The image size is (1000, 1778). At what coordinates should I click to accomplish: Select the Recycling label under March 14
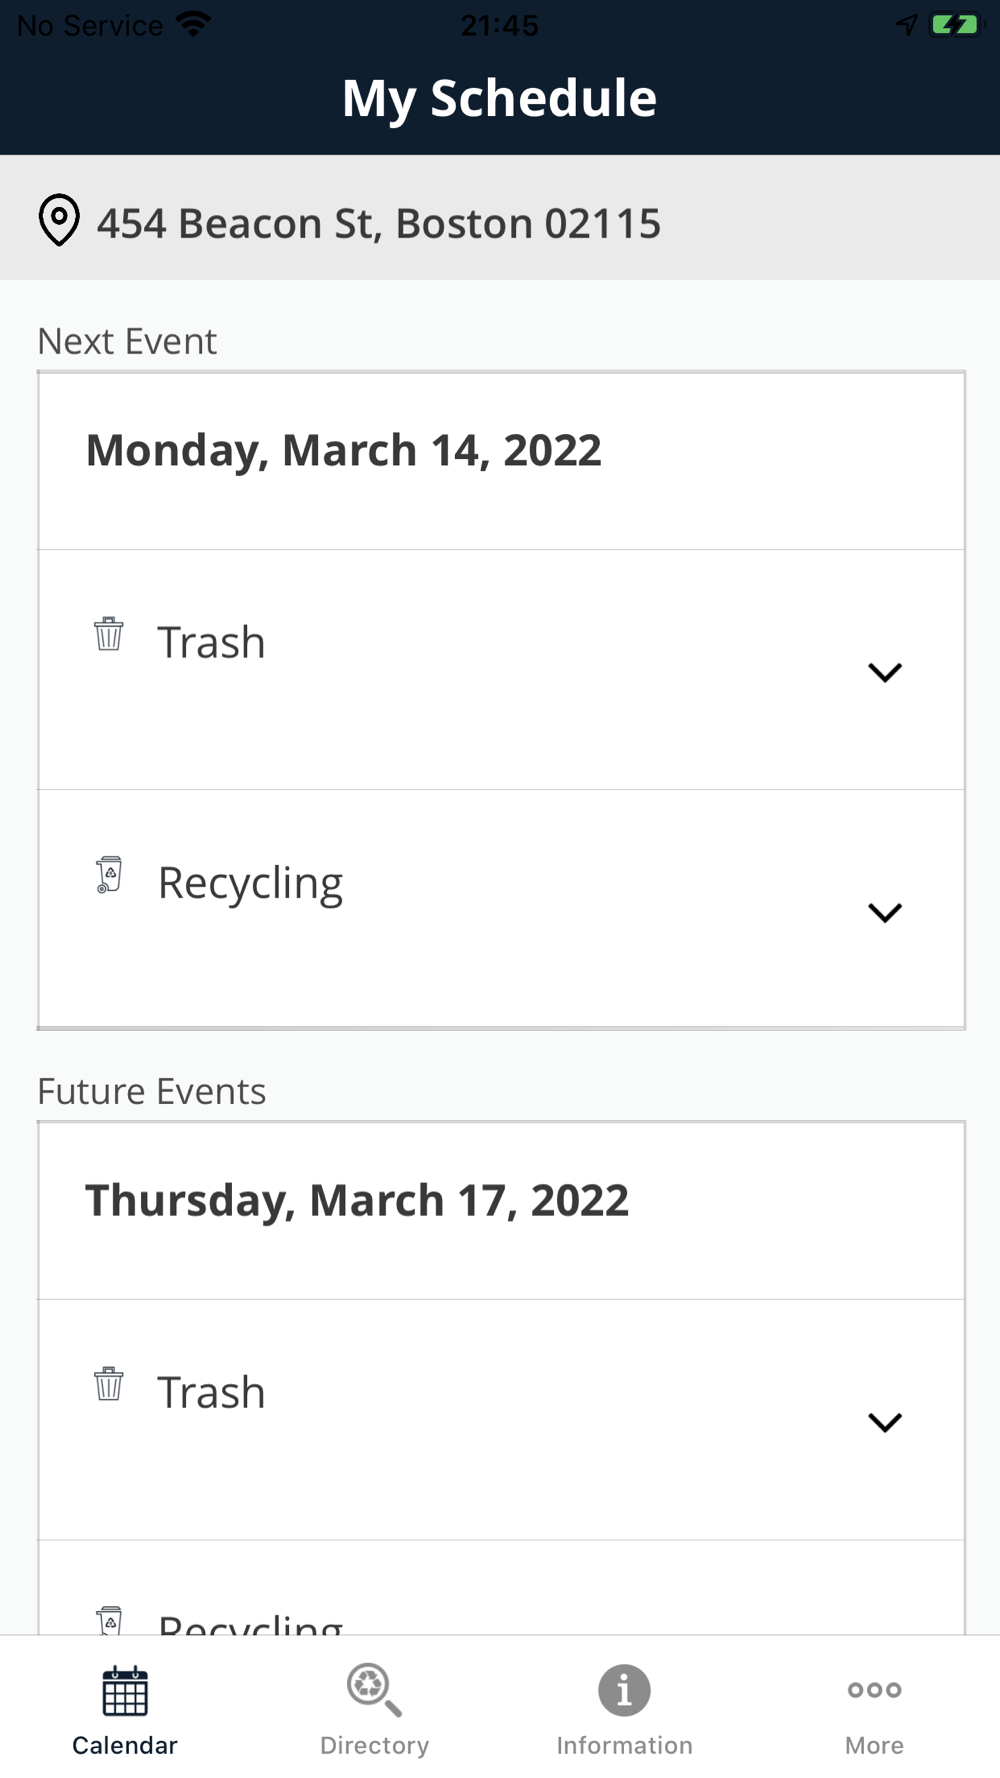click(250, 883)
